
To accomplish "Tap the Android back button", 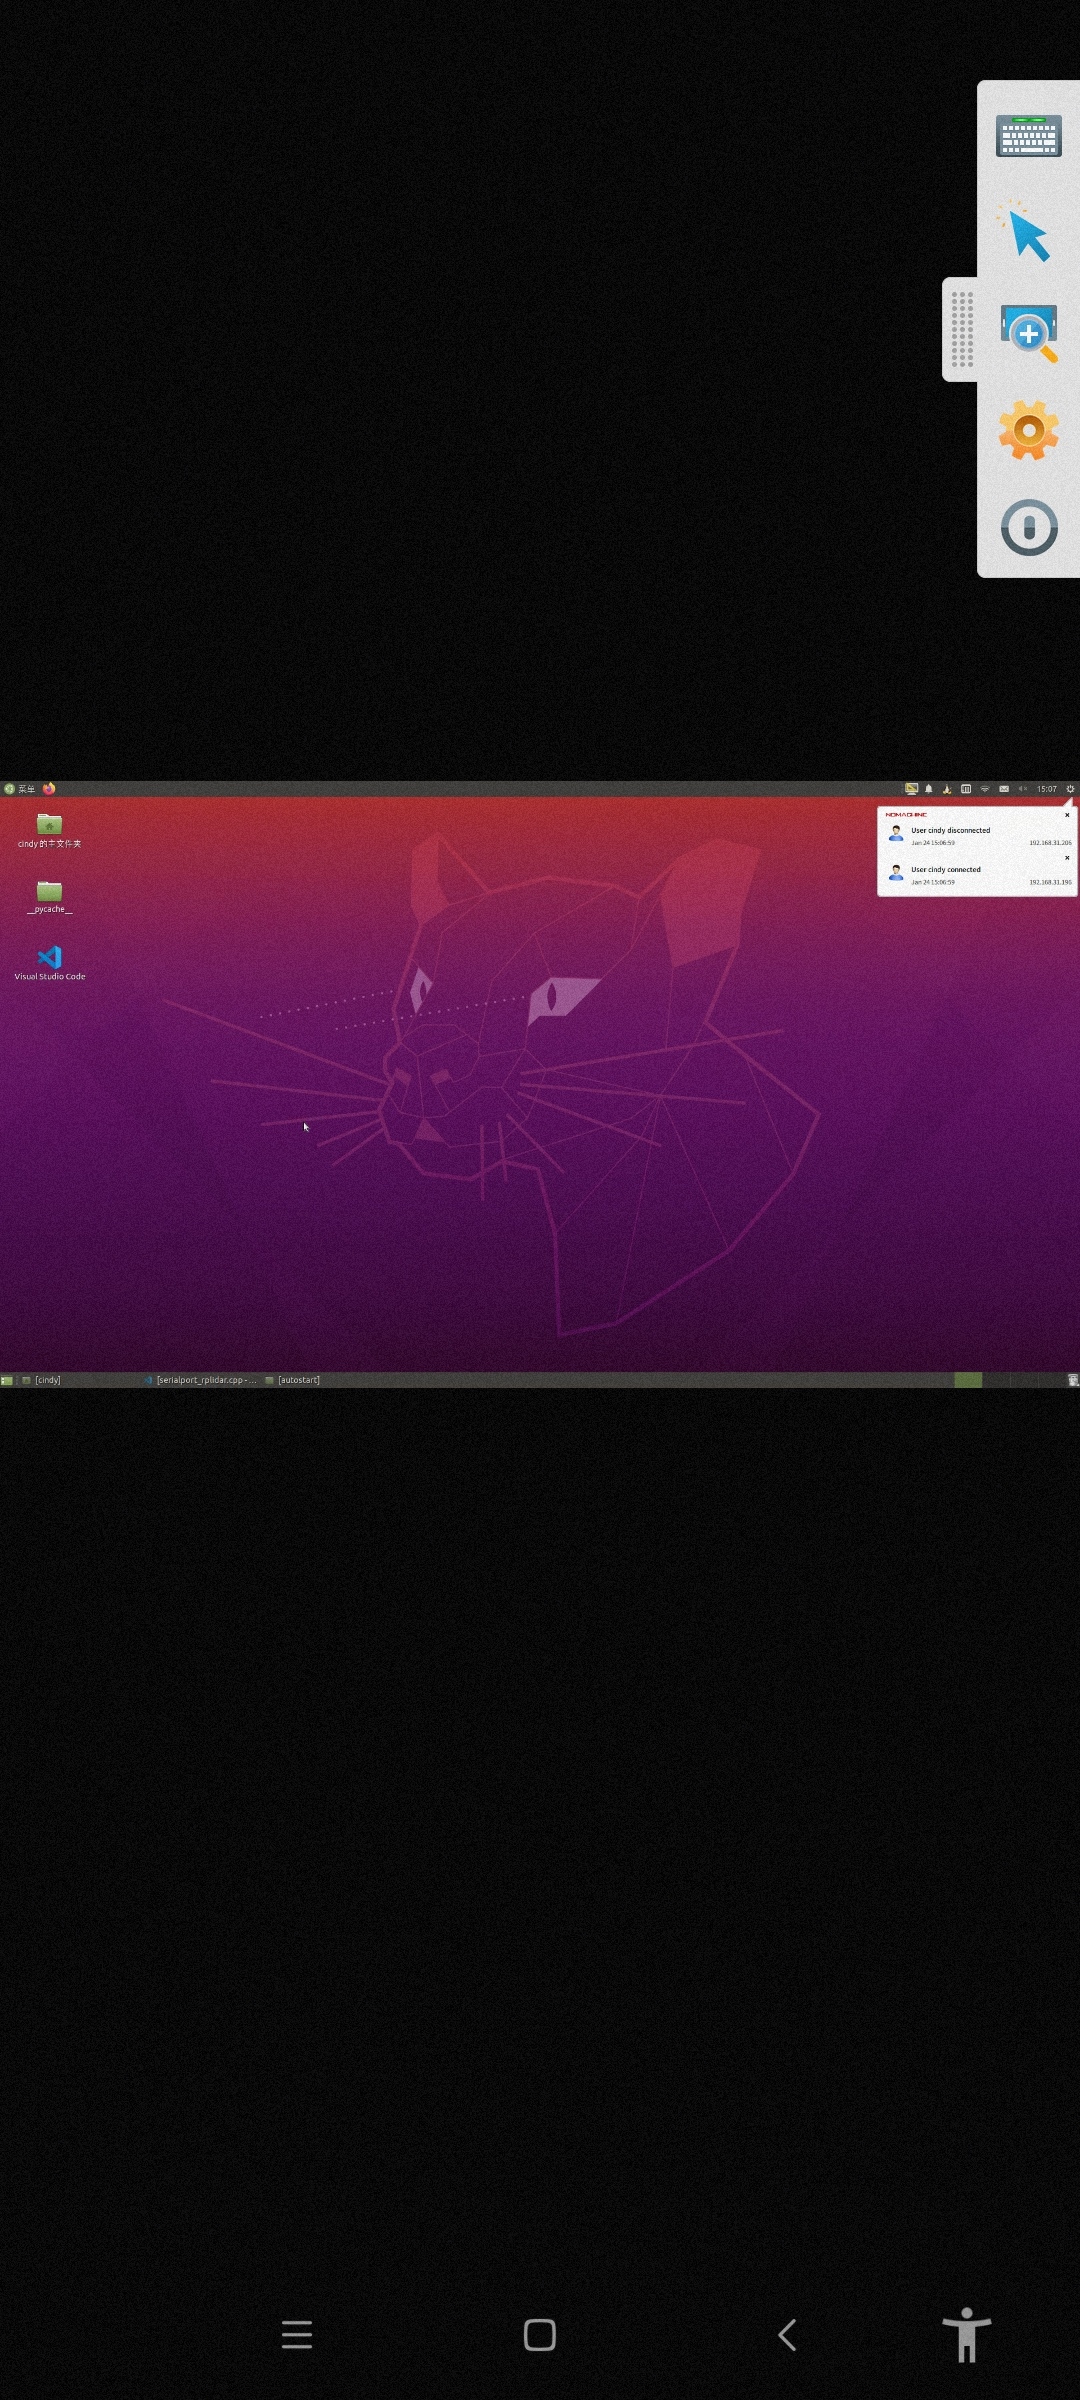I will pos(787,2335).
